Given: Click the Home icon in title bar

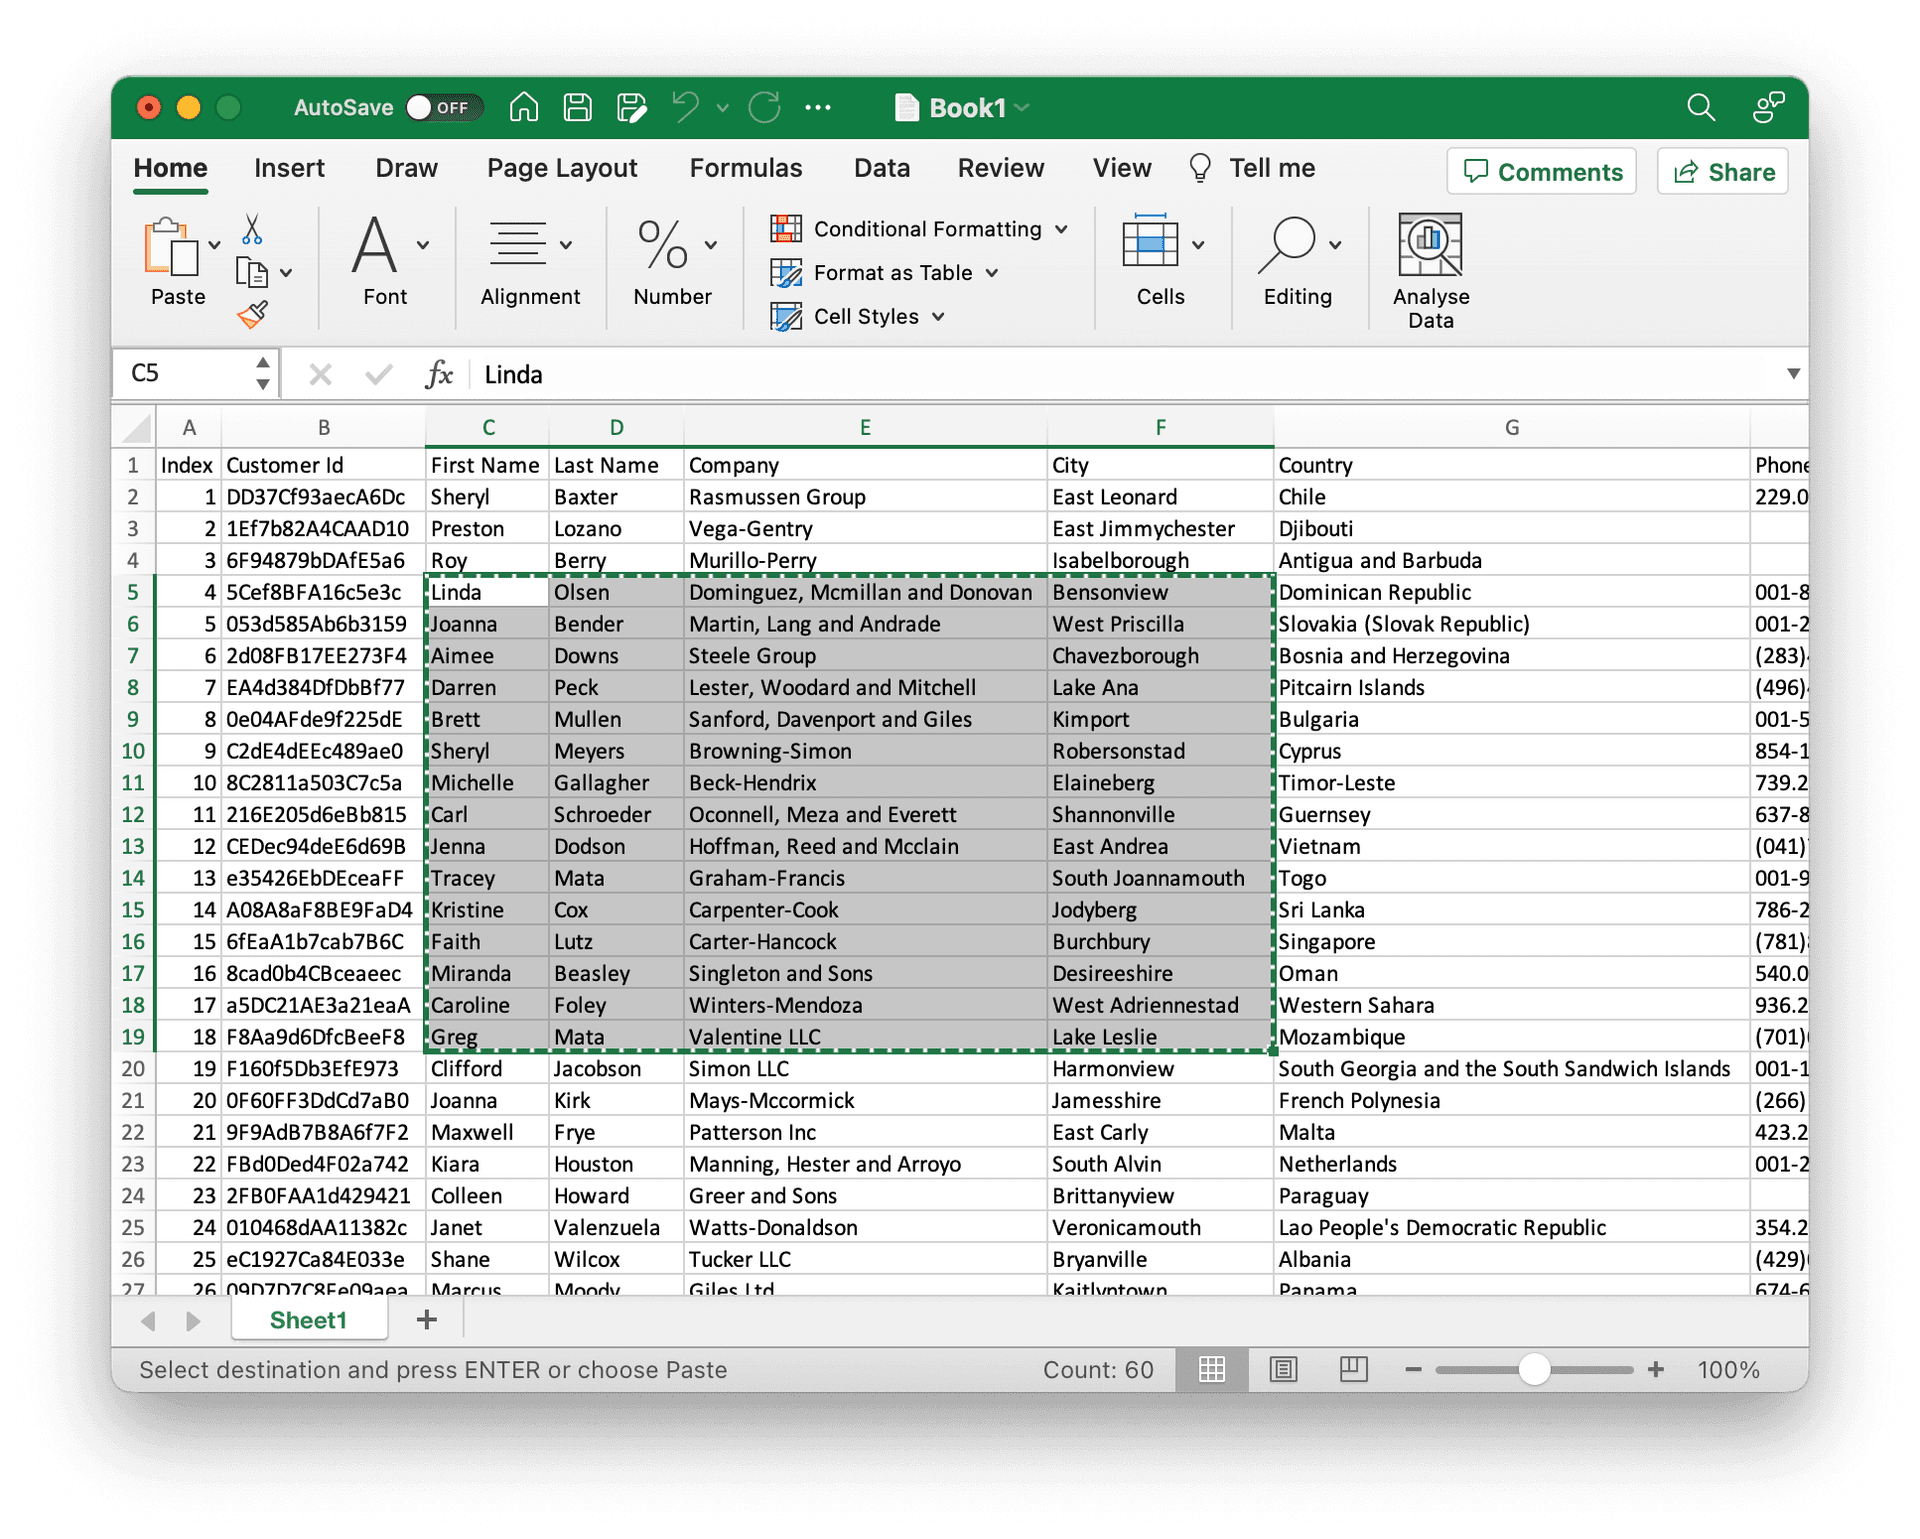Looking at the screenshot, I should click(x=524, y=107).
